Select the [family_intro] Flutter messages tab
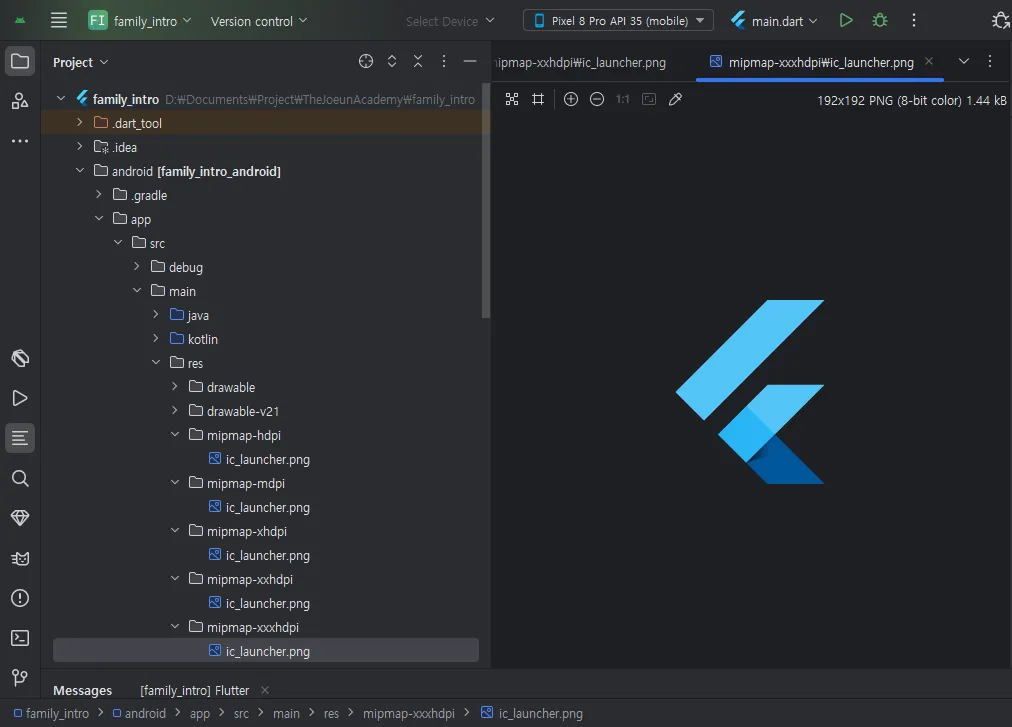The image size is (1012, 727). 194,691
